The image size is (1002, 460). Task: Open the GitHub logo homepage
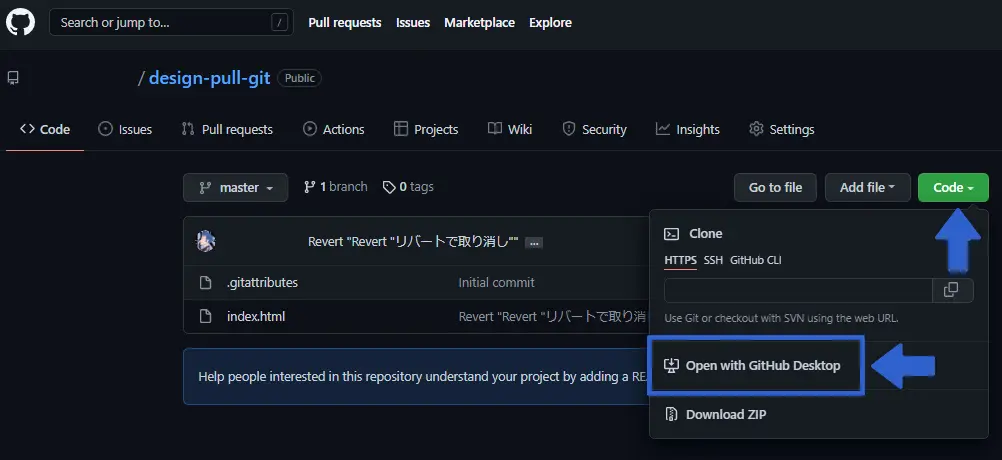[20, 22]
